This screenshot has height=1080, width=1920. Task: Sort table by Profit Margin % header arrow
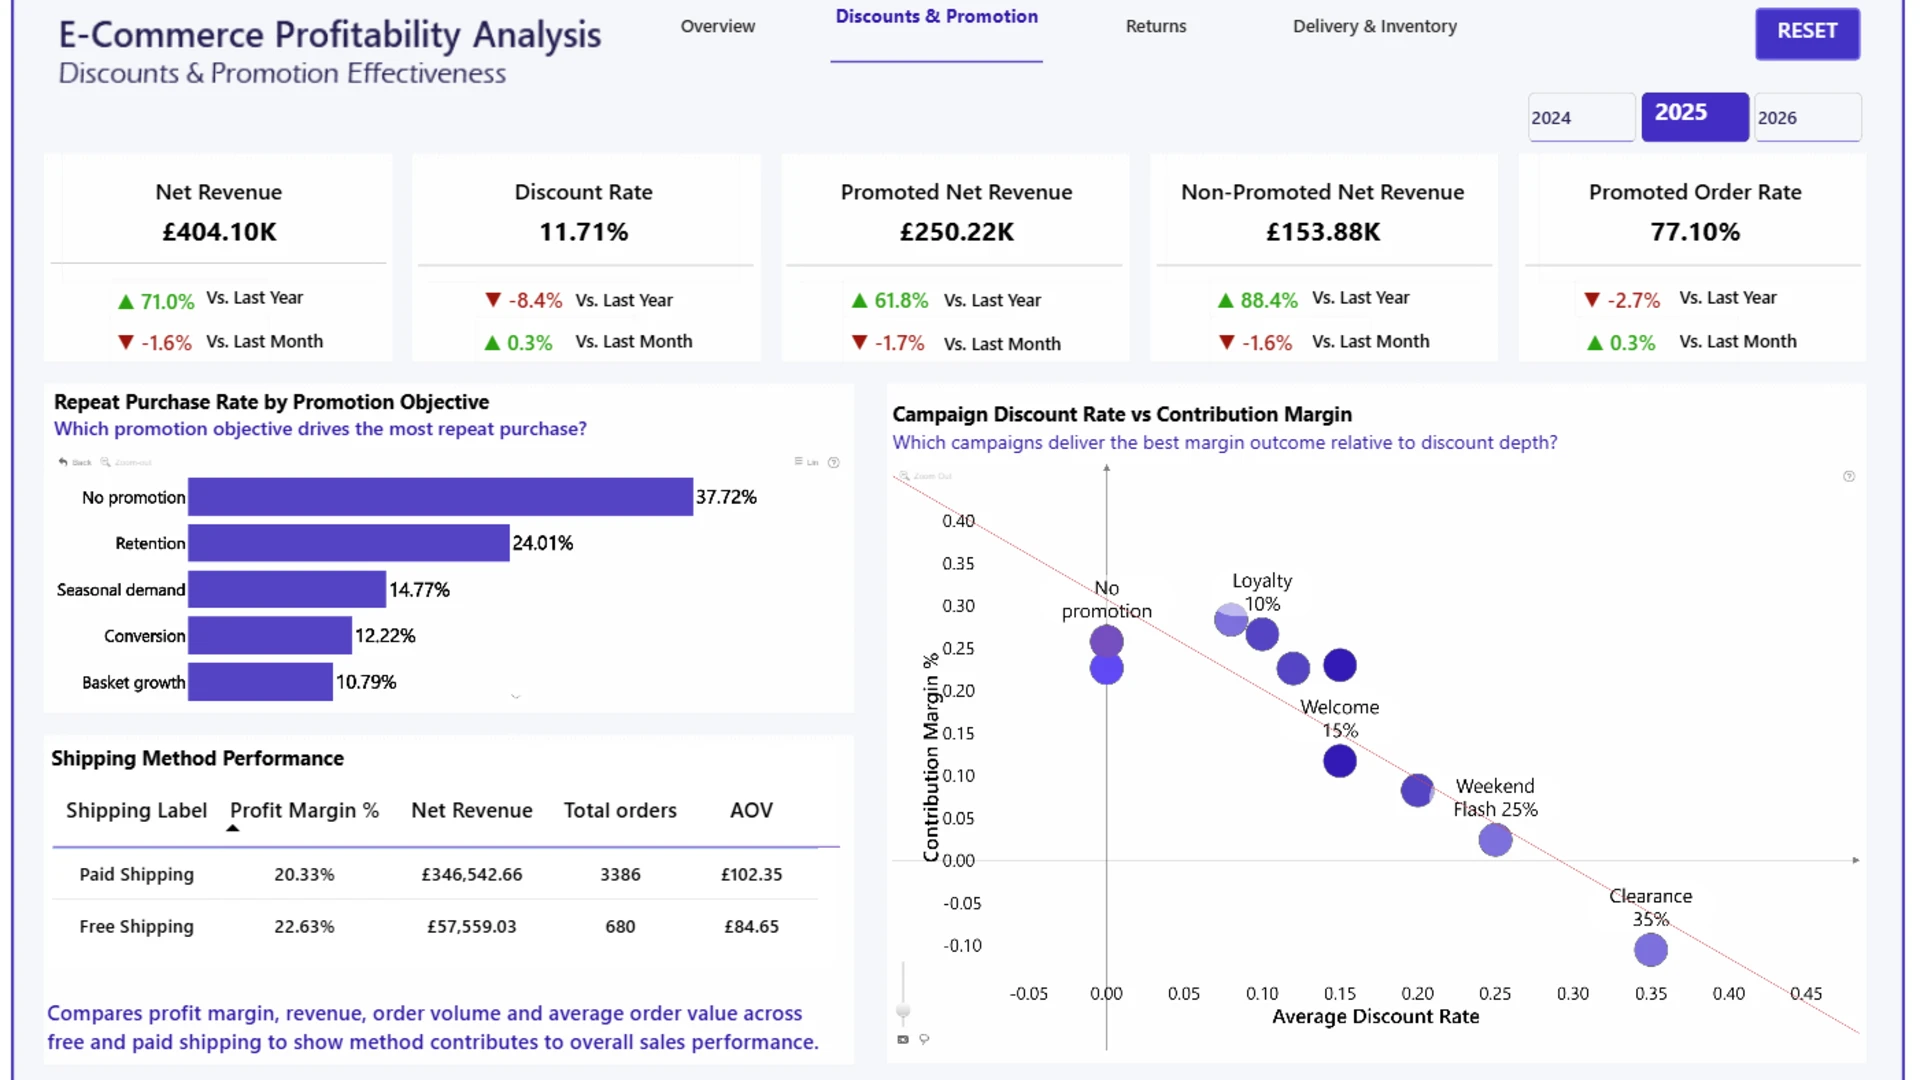pyautogui.click(x=233, y=828)
